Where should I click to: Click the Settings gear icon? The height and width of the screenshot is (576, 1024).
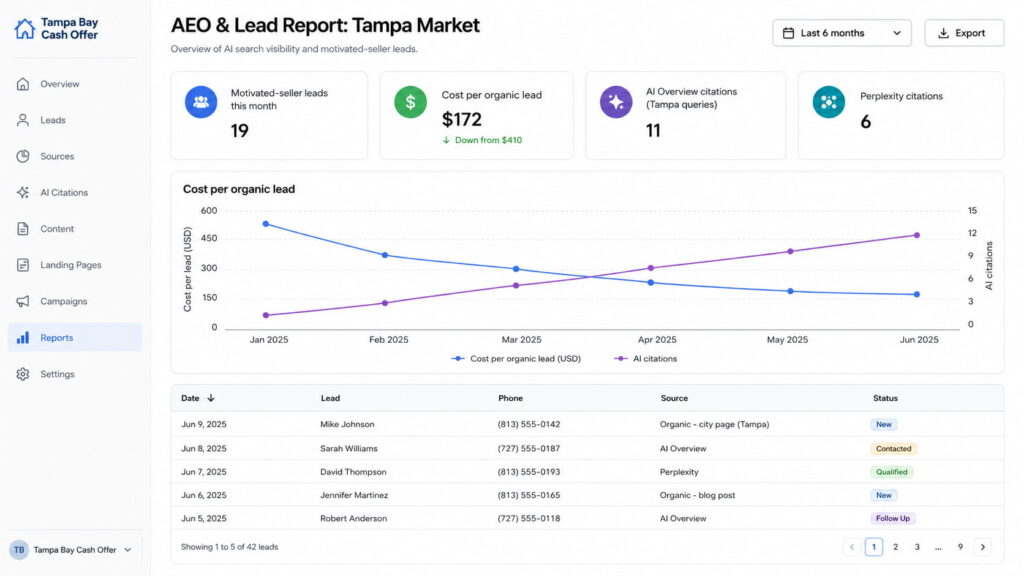[23, 374]
